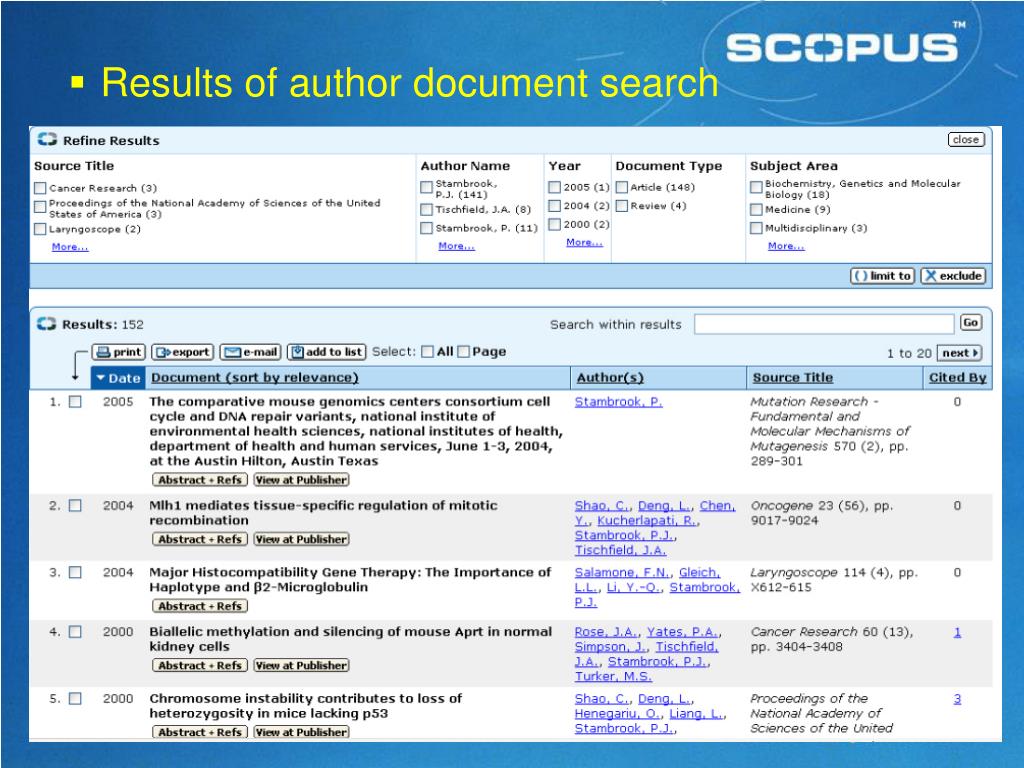Check Biochemistry, Genetics and Molecular Biology
The height and width of the screenshot is (768, 1024).
[756, 188]
